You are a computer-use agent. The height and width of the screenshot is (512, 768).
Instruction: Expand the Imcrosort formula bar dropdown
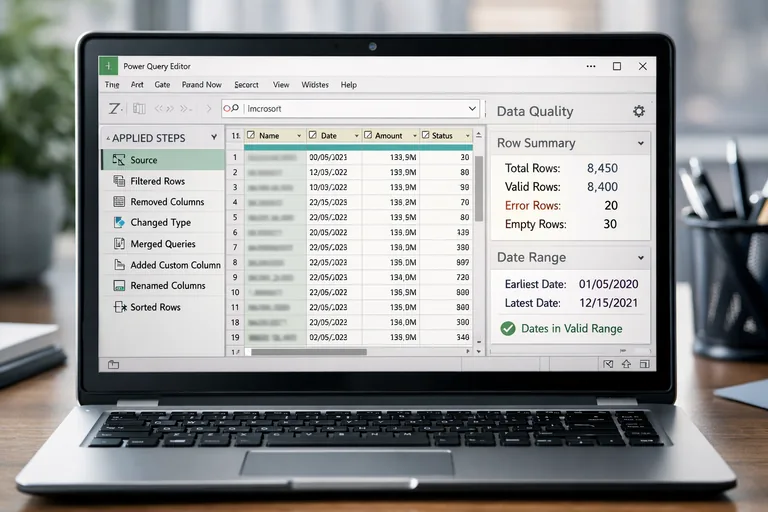[x=472, y=108]
